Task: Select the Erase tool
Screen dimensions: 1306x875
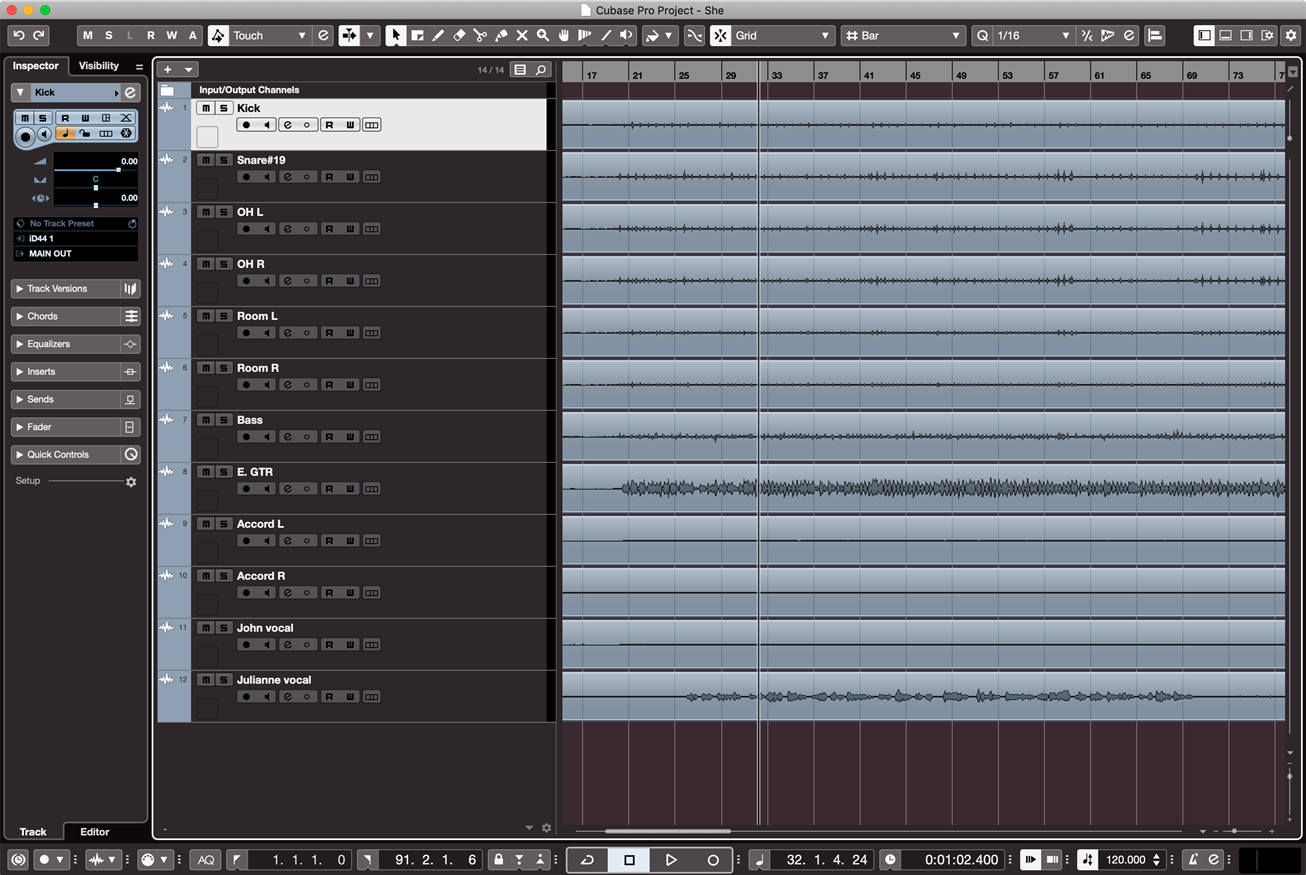Action: pos(459,35)
